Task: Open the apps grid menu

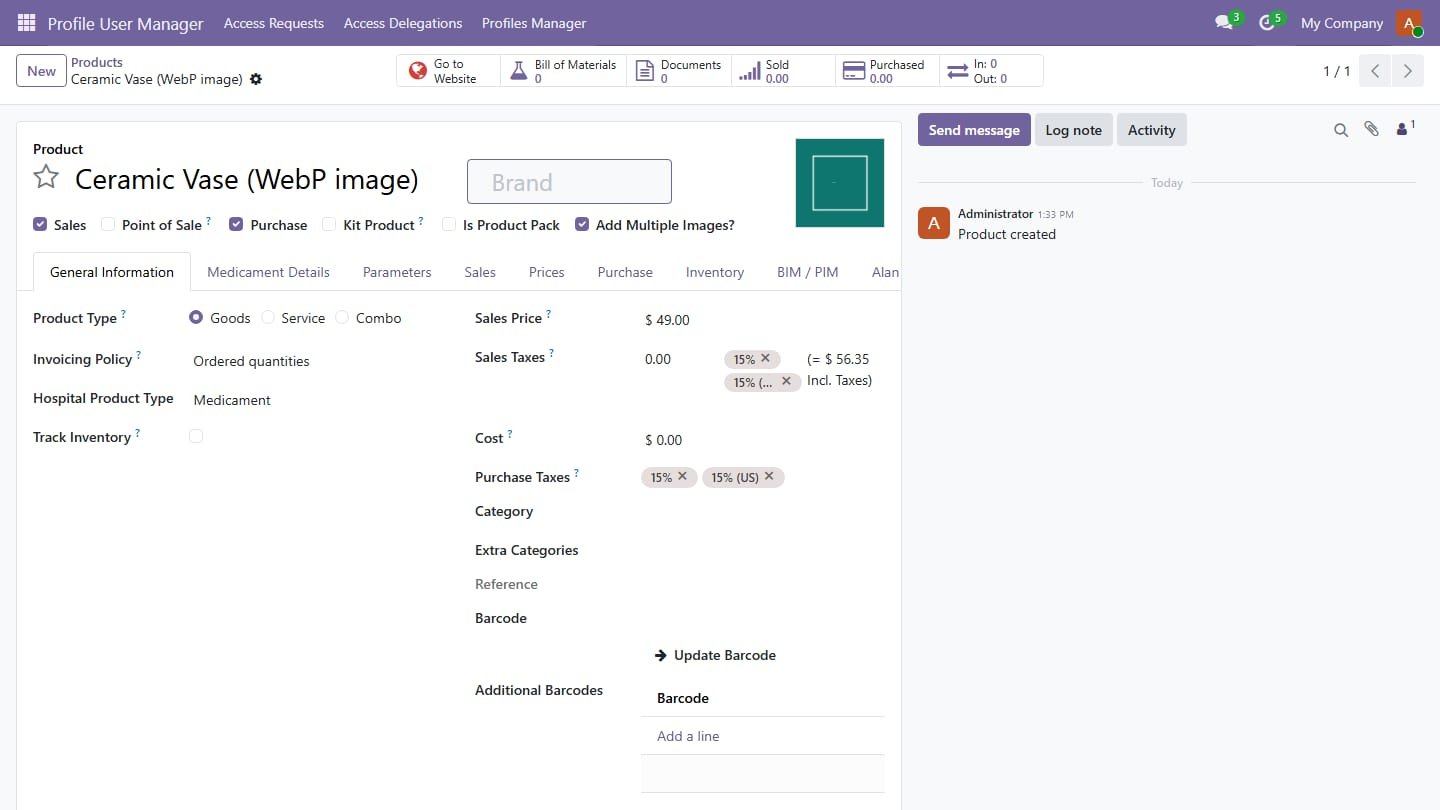Action: tap(27, 23)
